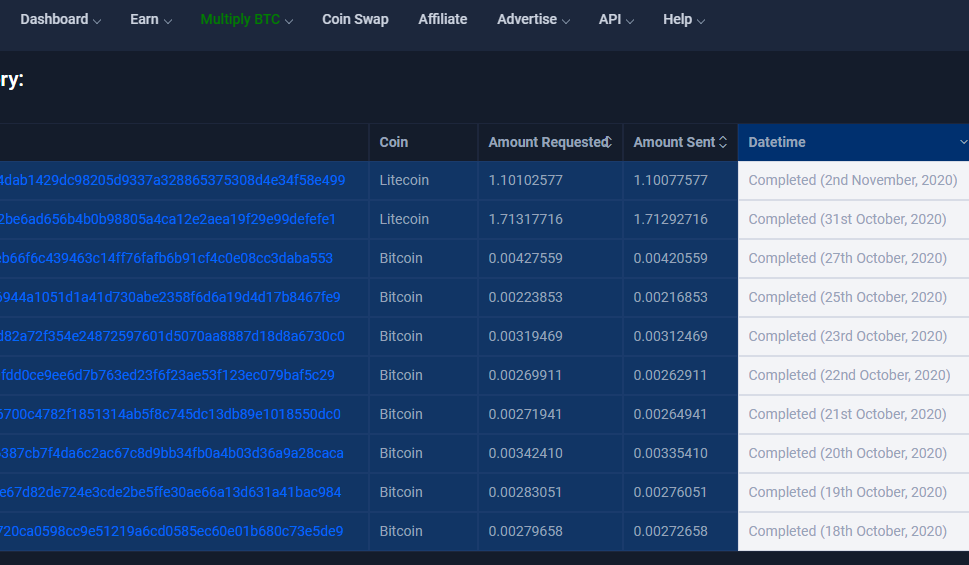The height and width of the screenshot is (565, 969).
Task: Open transaction hash ending in 73e5de9
Action: click(x=171, y=532)
